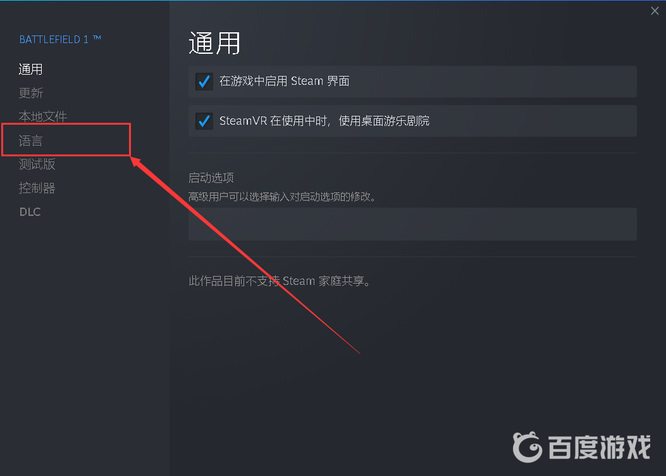
Task: Open the 测试版 section
Action: [37, 164]
